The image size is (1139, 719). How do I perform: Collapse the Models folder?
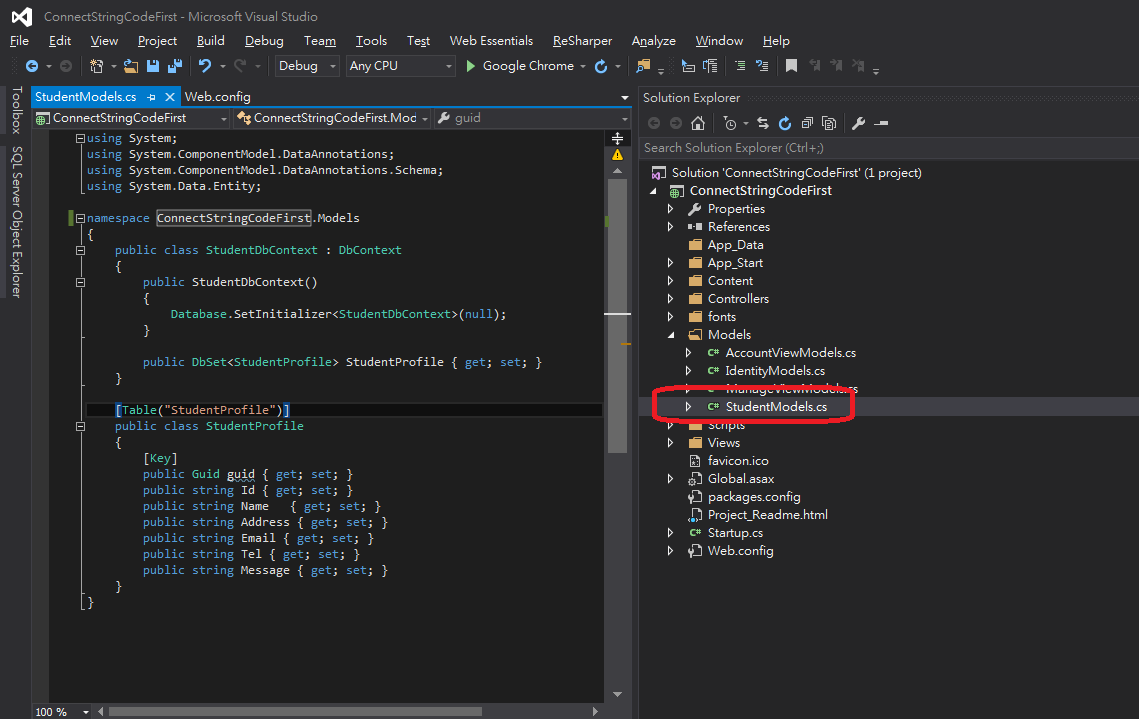click(671, 335)
